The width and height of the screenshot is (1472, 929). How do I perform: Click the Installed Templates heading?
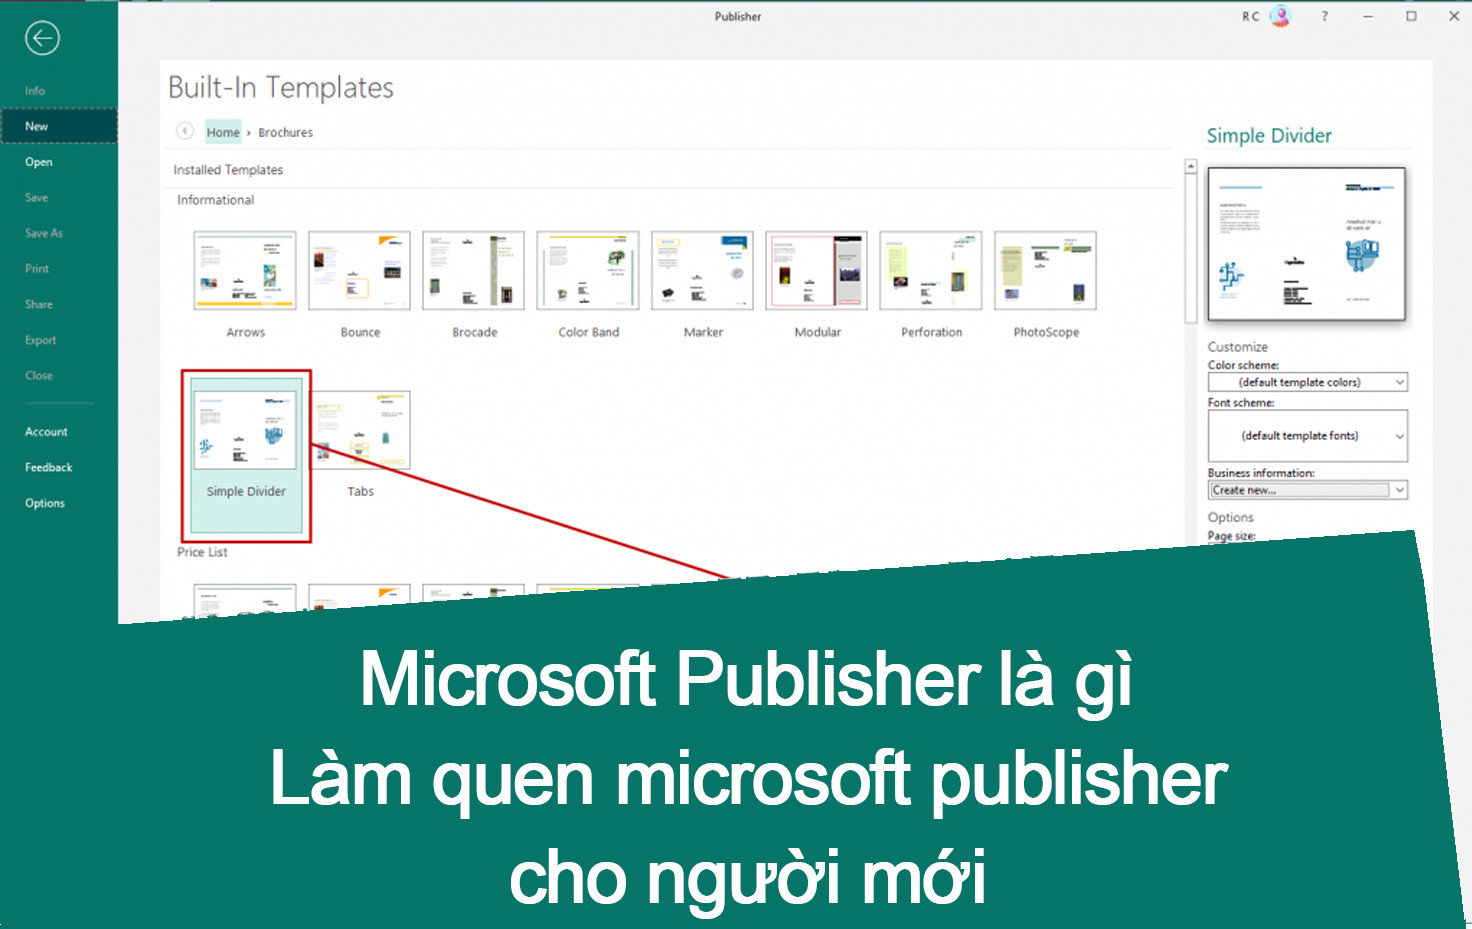[228, 170]
